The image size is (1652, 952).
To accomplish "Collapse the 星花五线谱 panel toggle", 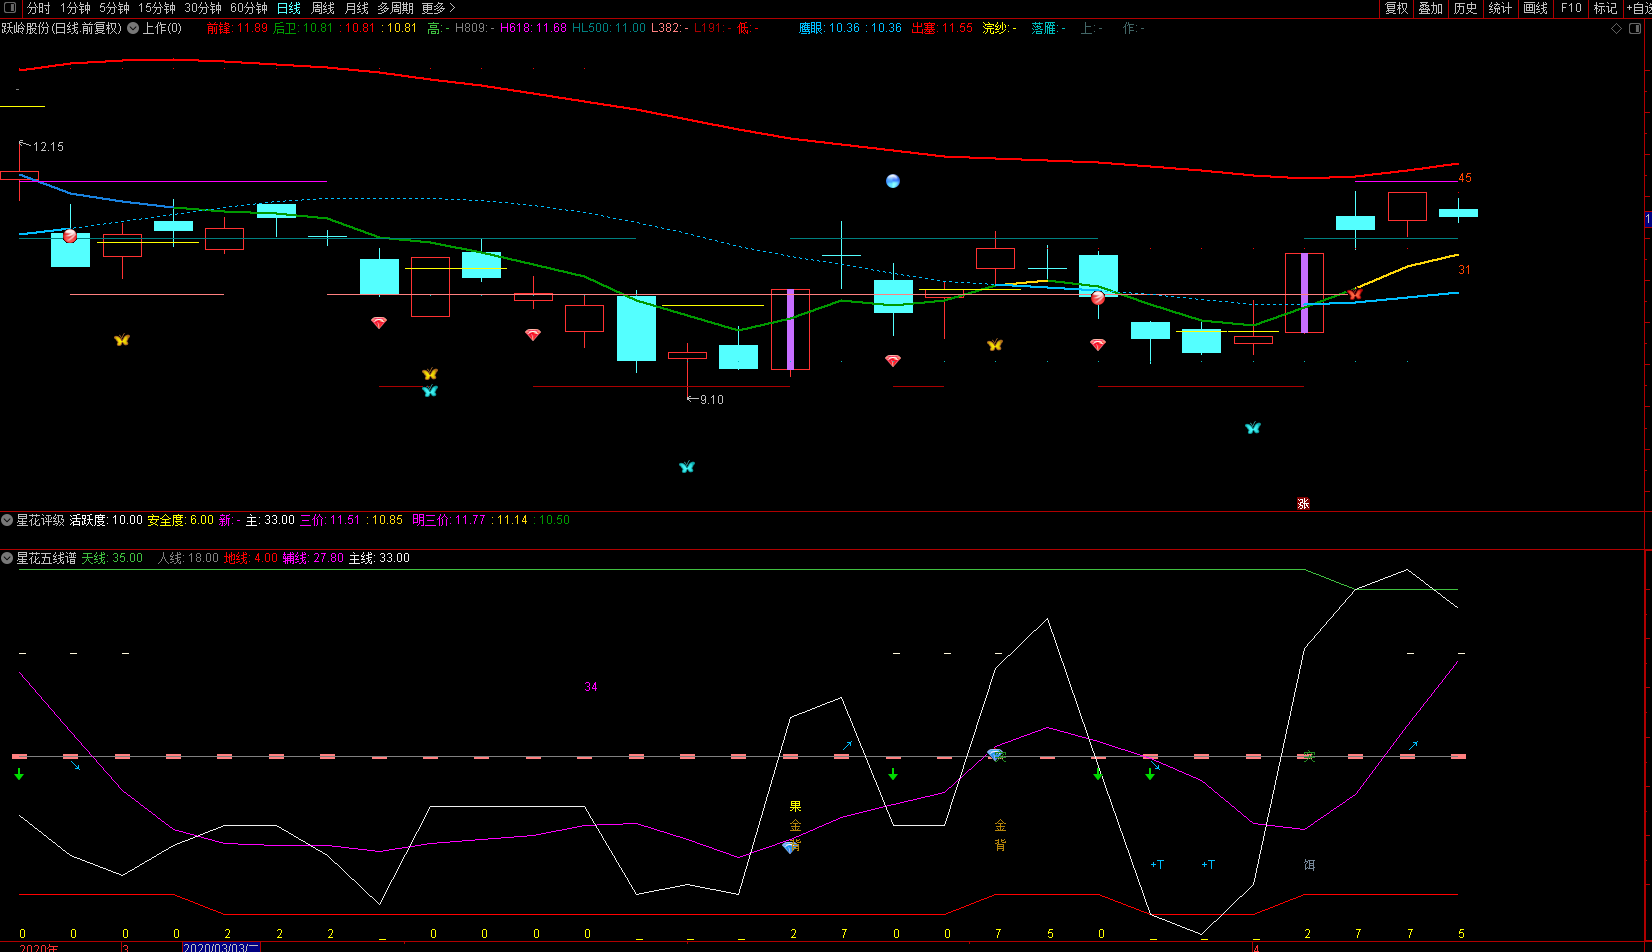I will click(7, 558).
